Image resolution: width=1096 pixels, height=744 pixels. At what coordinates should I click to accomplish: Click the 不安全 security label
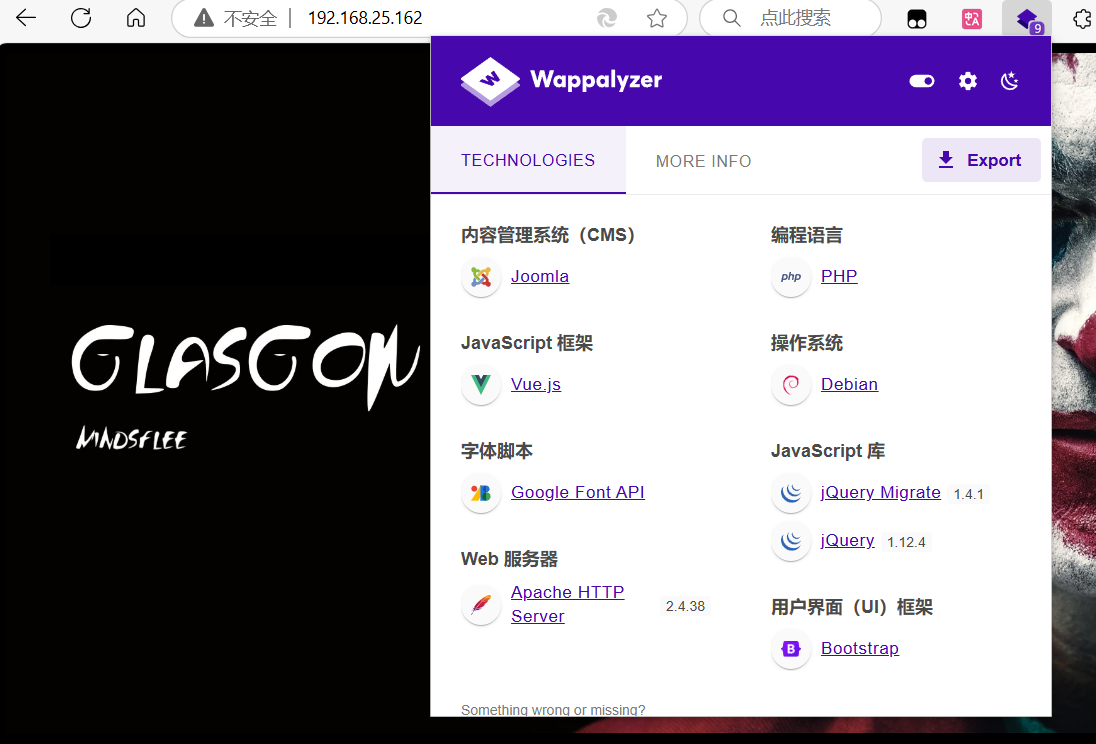point(250,18)
